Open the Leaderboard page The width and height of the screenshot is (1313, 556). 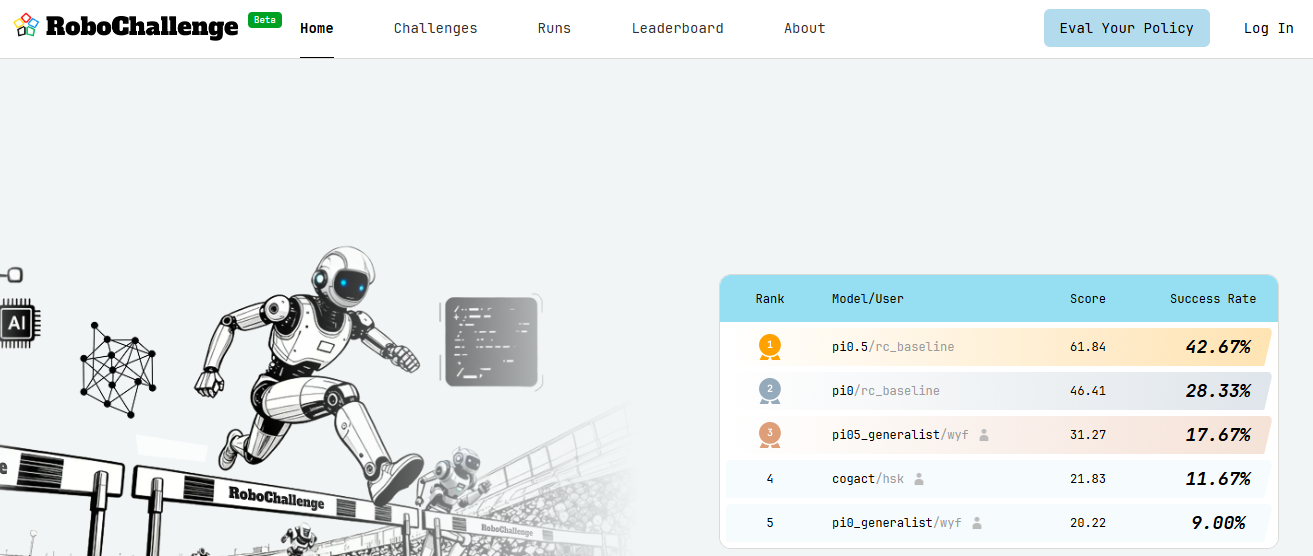(x=677, y=28)
